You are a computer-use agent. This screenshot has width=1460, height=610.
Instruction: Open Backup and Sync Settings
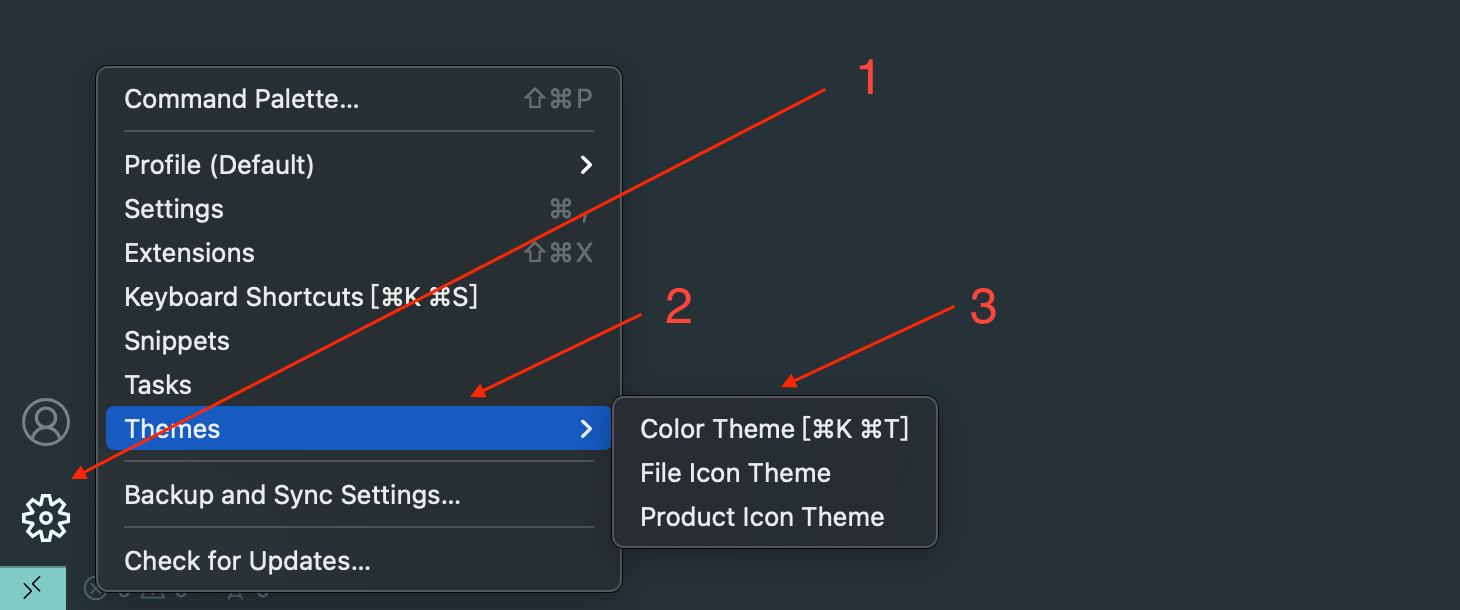point(292,495)
